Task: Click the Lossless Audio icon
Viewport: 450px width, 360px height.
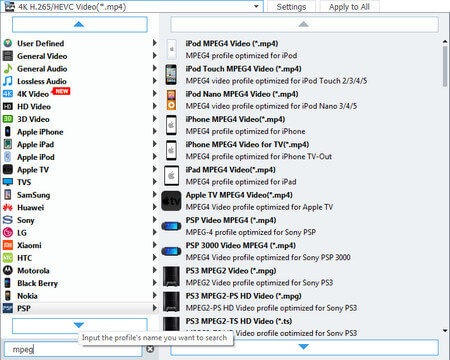Action: click(8, 81)
